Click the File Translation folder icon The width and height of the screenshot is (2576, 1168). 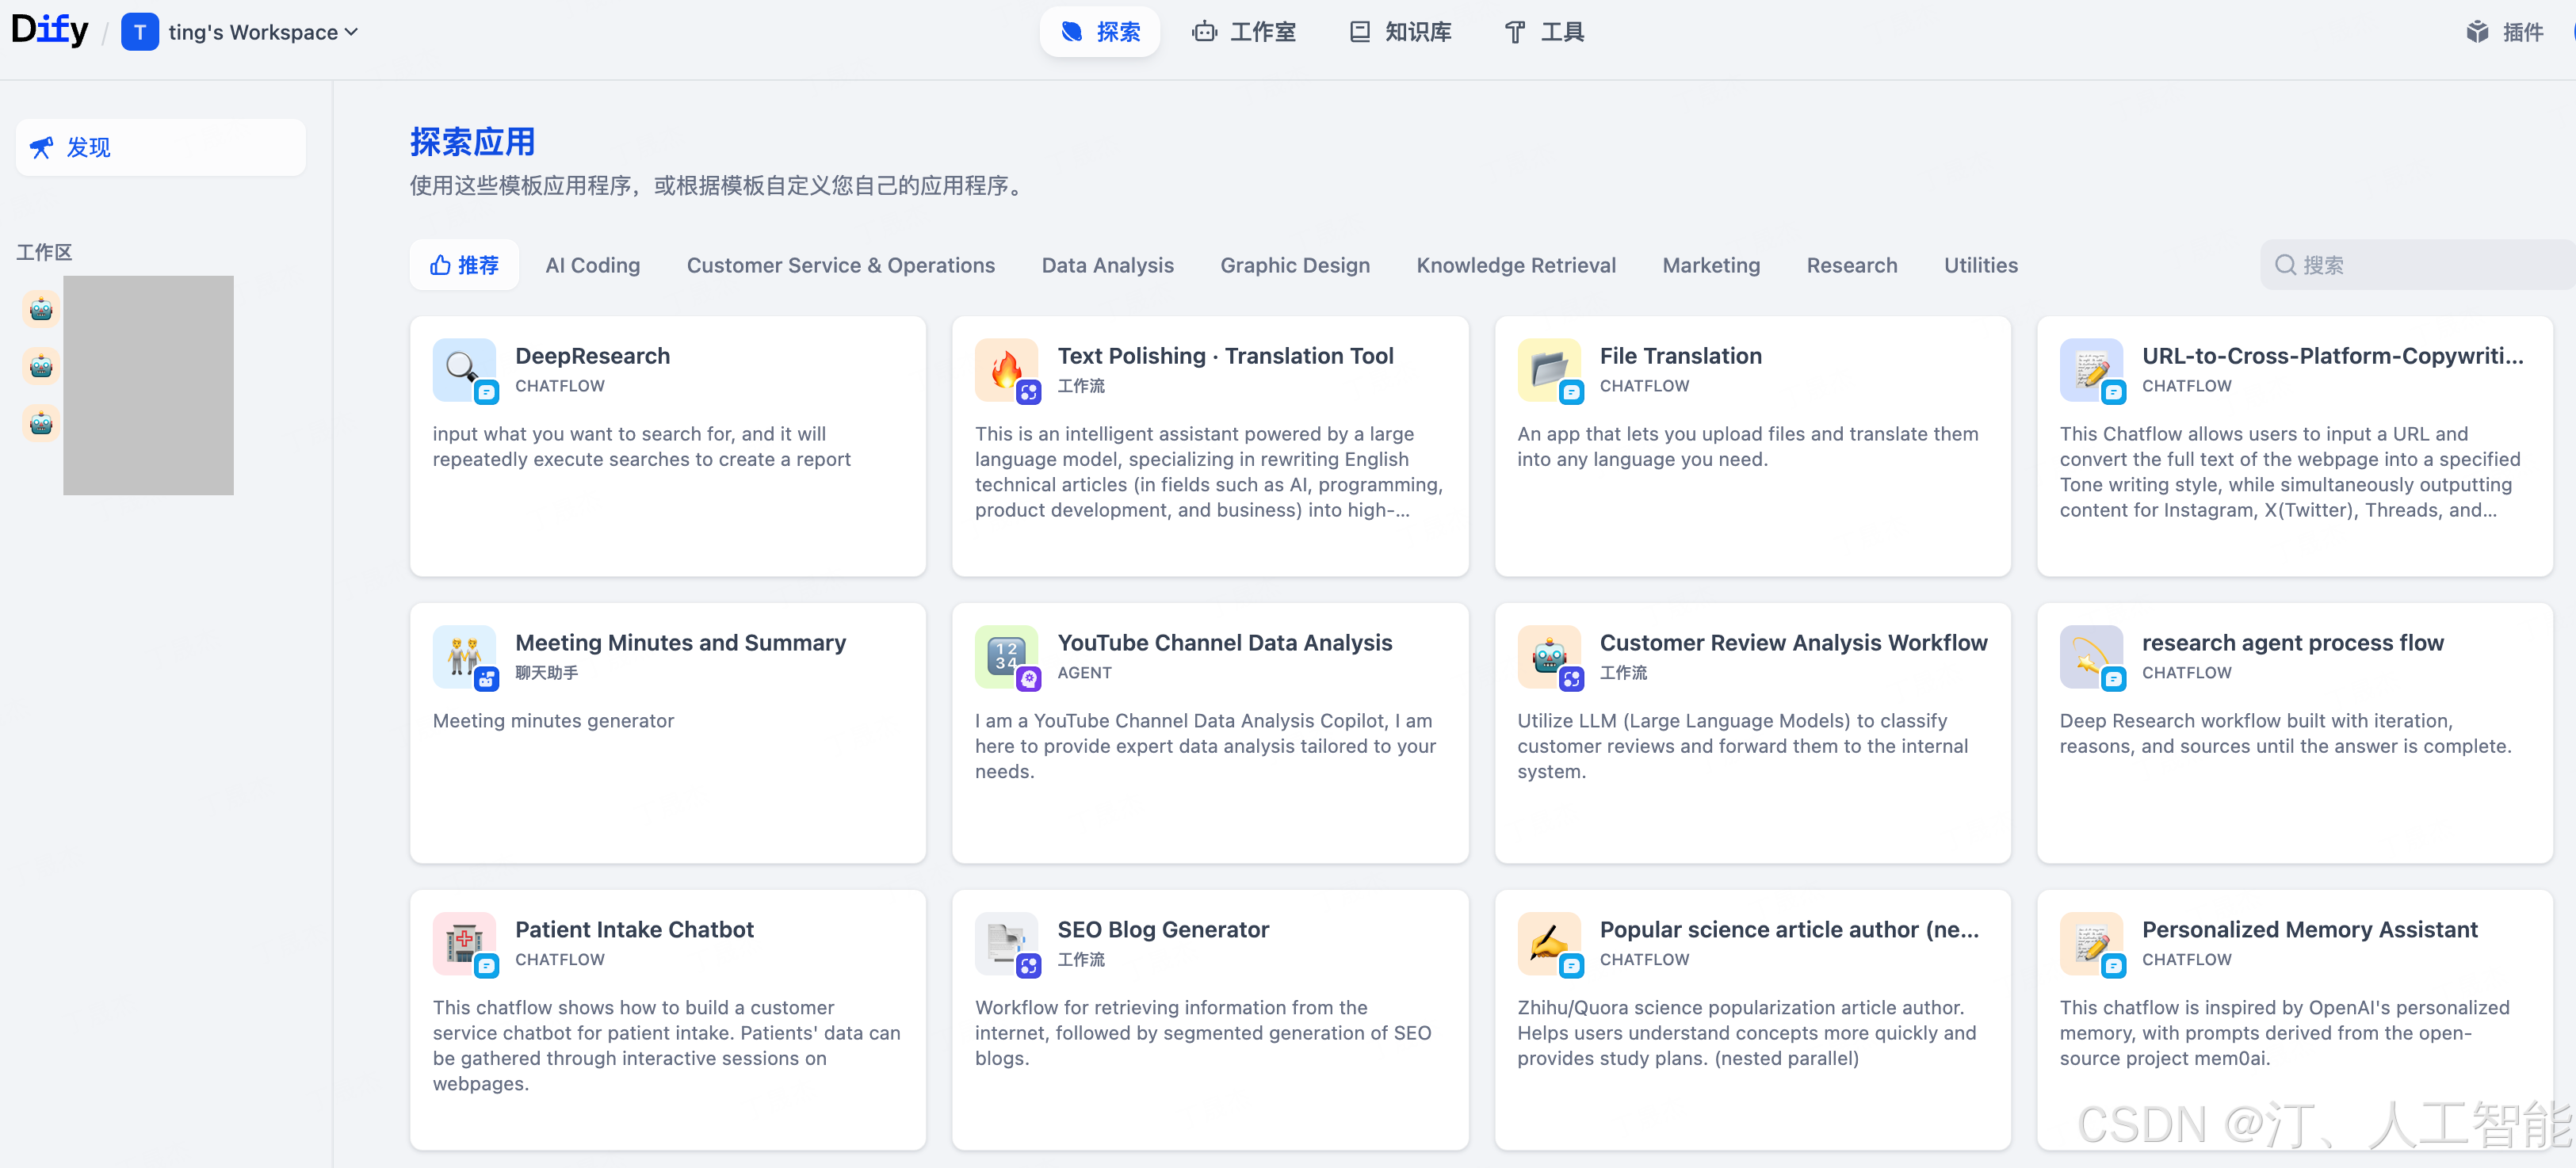[x=1547, y=368]
